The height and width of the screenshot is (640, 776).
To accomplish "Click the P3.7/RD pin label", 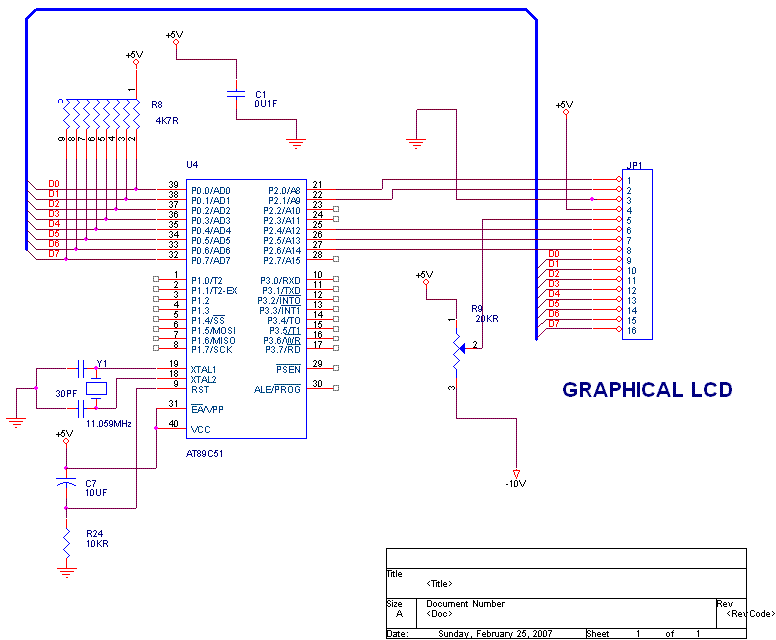I will 283,350.
